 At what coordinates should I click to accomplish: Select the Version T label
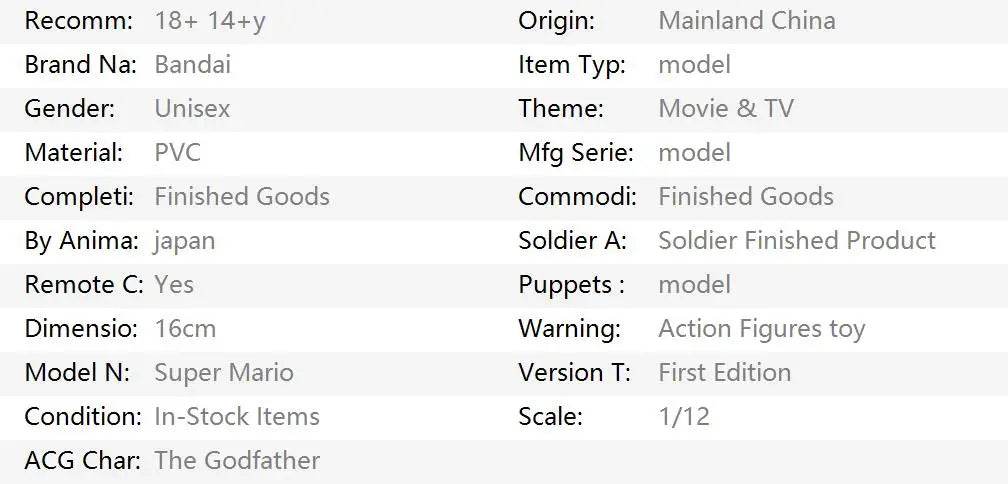pyautogui.click(x=574, y=373)
